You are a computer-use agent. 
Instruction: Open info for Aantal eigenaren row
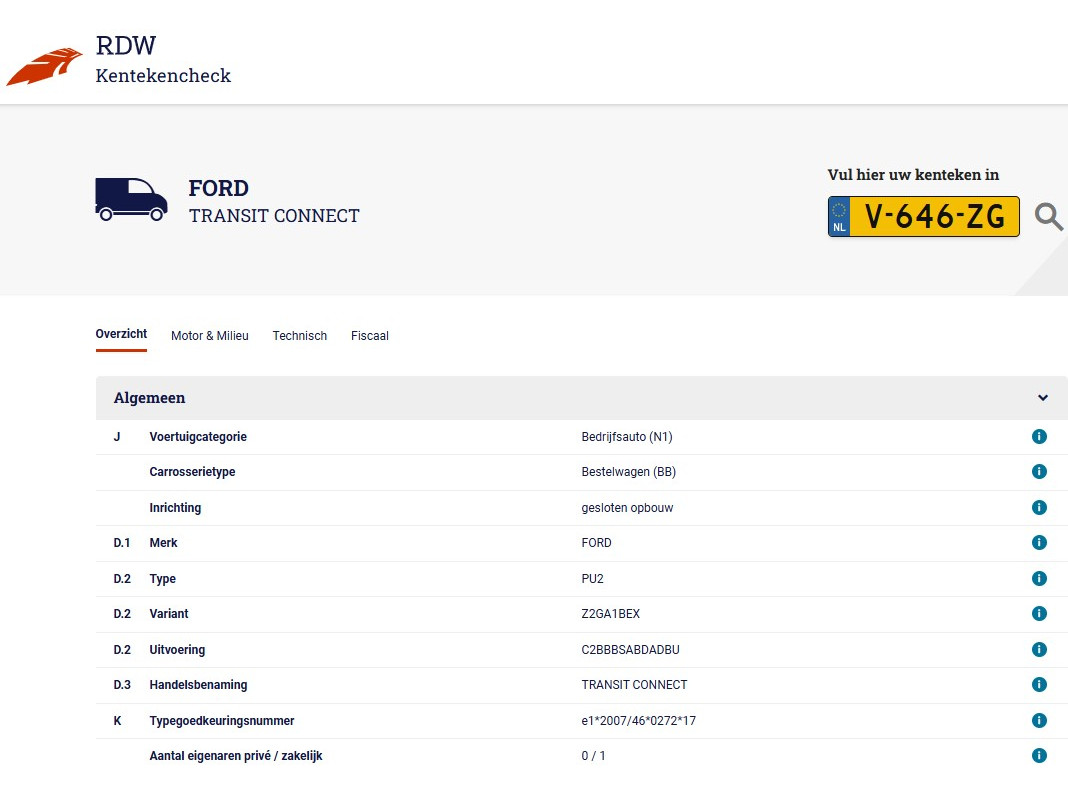click(x=1039, y=755)
